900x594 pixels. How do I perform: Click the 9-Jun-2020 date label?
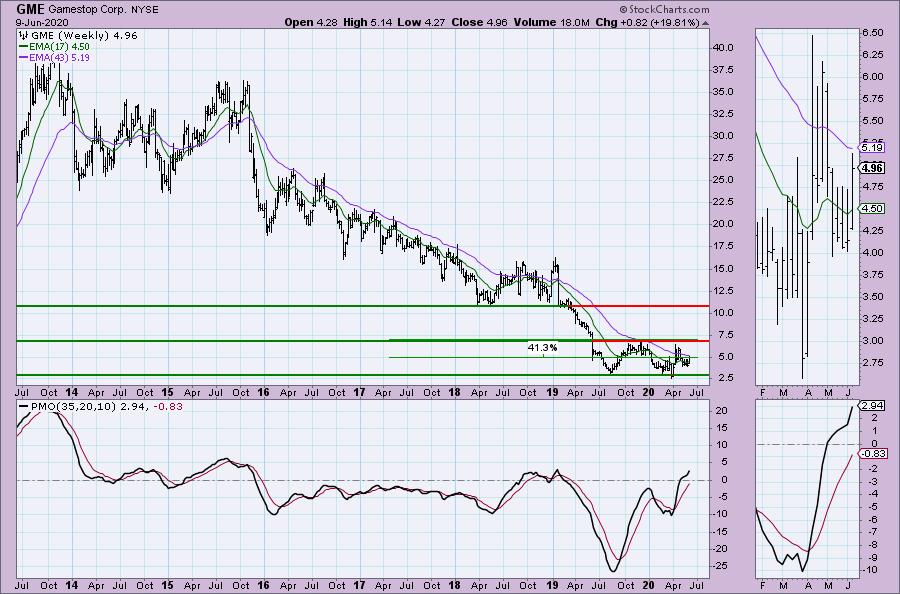click(42, 22)
